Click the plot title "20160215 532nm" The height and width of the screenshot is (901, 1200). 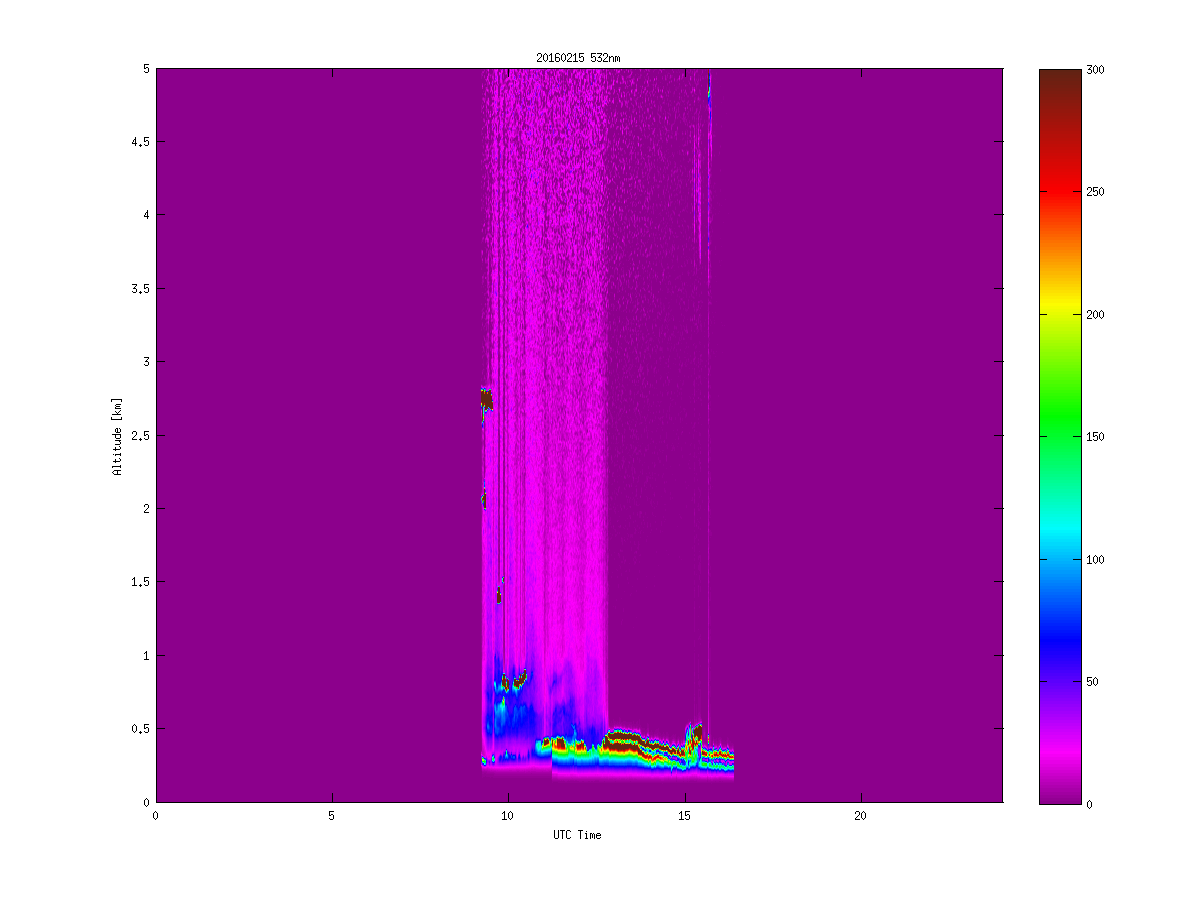click(577, 59)
